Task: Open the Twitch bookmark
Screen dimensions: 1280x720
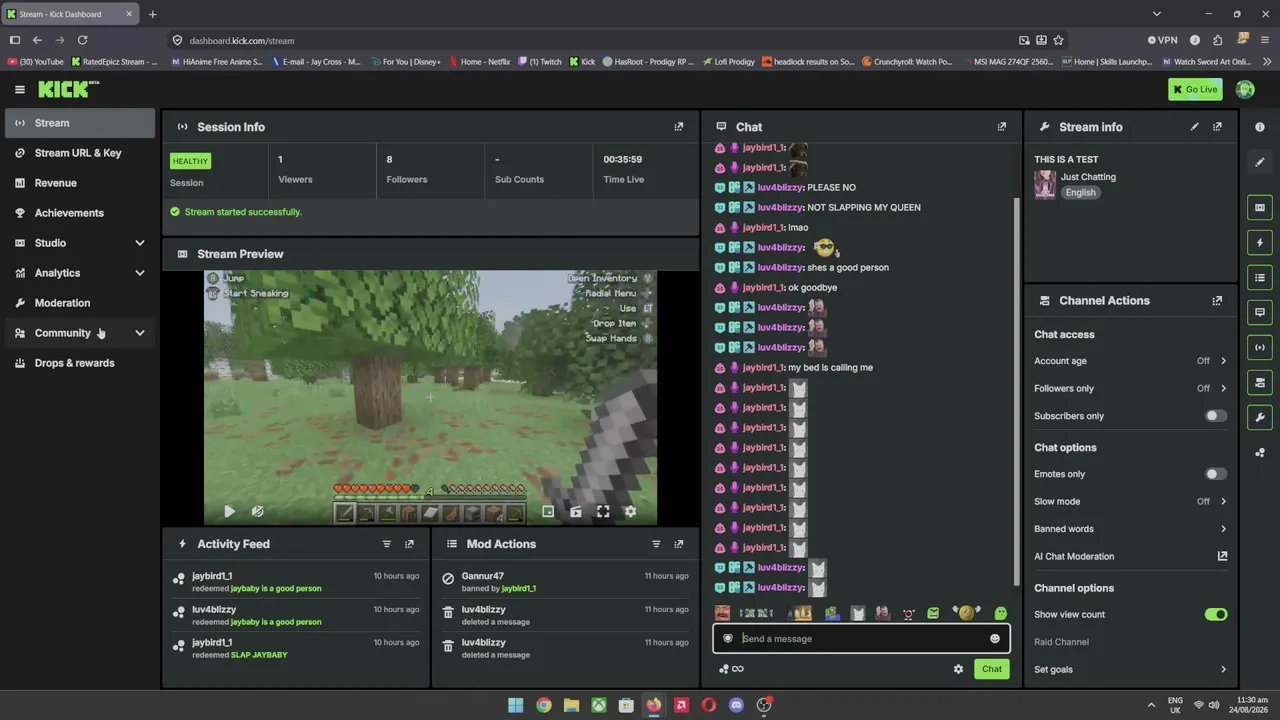Action: click(x=538, y=62)
